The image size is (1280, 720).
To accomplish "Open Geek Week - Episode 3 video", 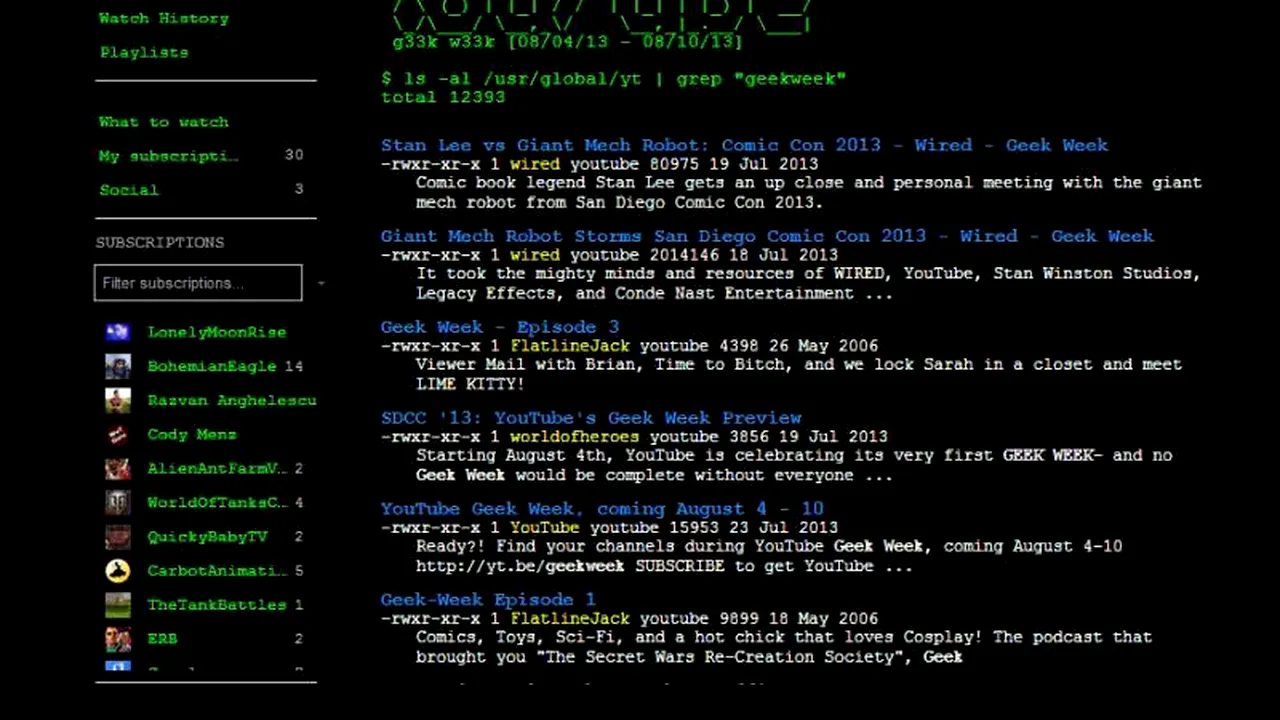I will (500, 327).
